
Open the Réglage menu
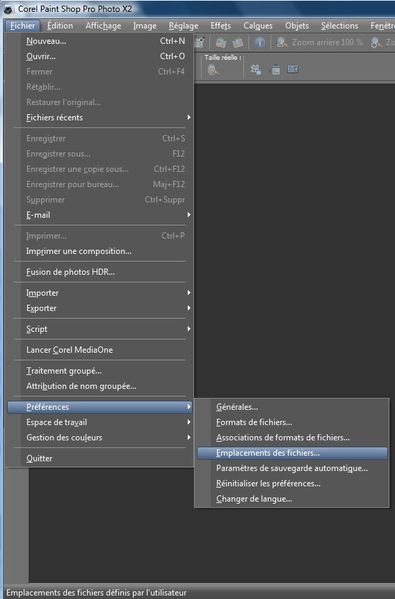click(x=184, y=26)
